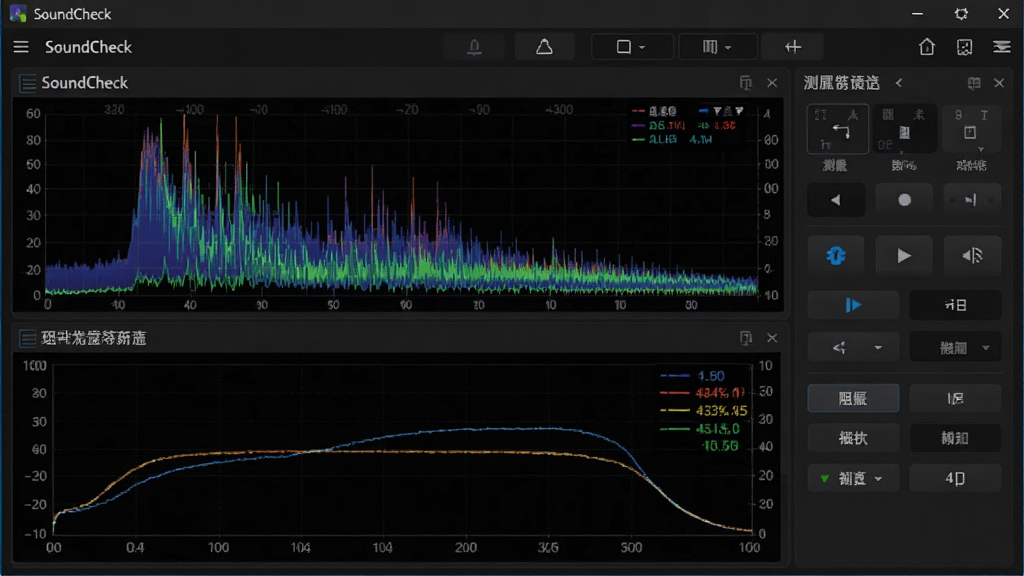The height and width of the screenshot is (576, 1024).
Task: Collapse the right panel with the chevron arrow
Action: point(899,83)
